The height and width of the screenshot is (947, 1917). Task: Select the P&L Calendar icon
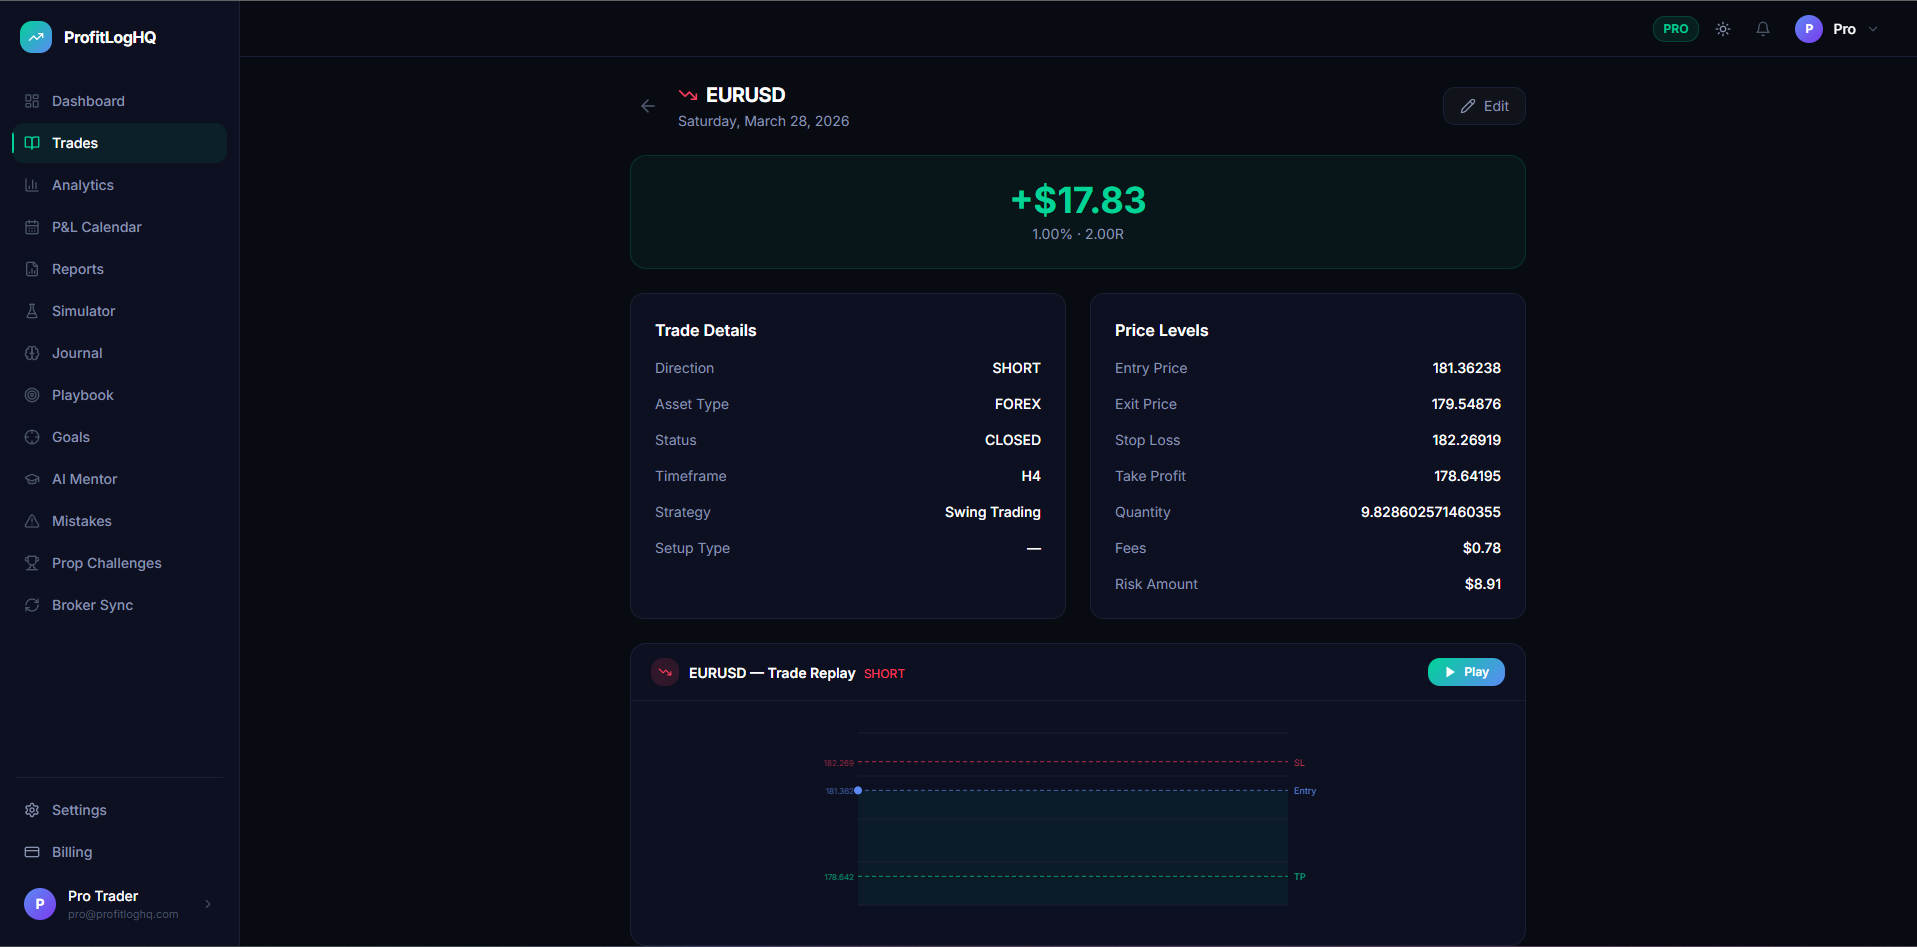coord(33,227)
